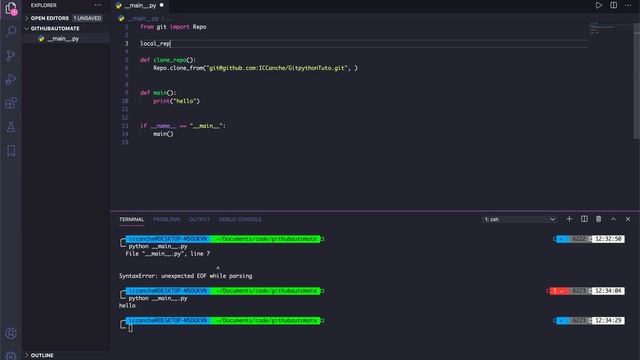
Task: Click terminal timestamp 12:32:50
Action: point(608,239)
